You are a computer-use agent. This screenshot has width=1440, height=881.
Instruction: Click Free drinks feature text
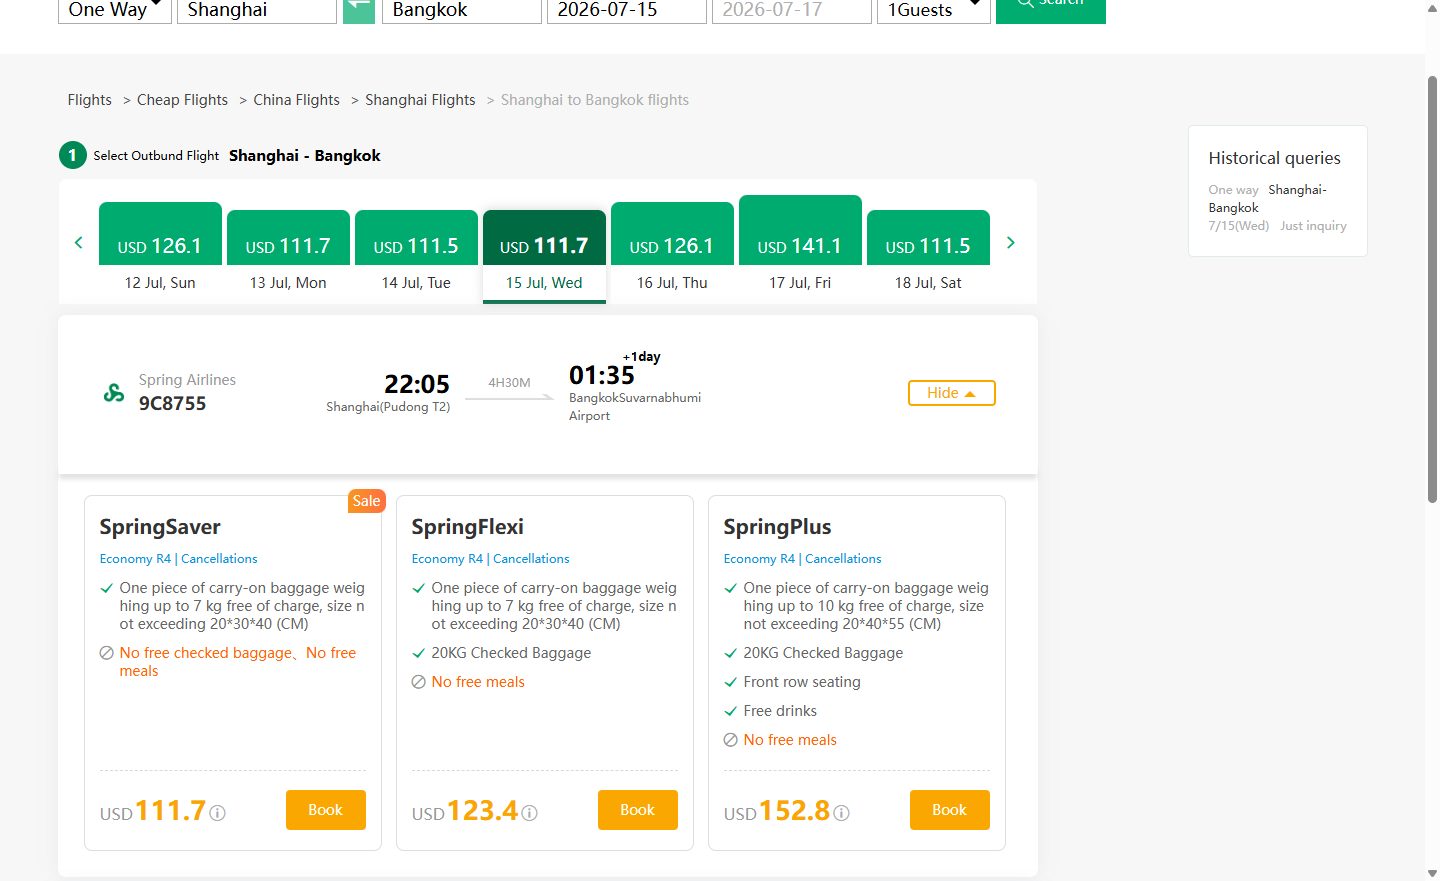(x=780, y=711)
